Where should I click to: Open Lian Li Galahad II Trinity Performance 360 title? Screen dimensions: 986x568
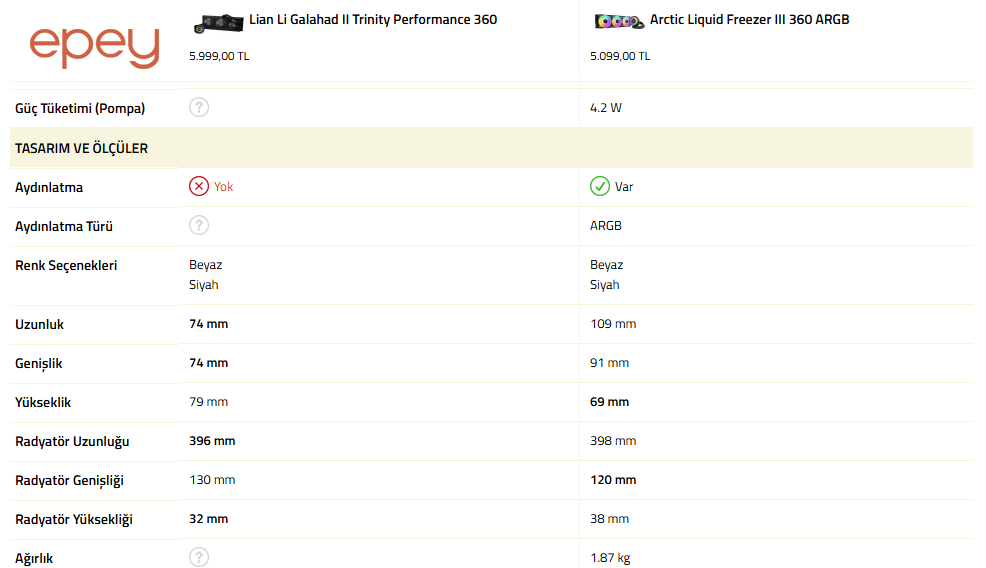pyautogui.click(x=373, y=20)
